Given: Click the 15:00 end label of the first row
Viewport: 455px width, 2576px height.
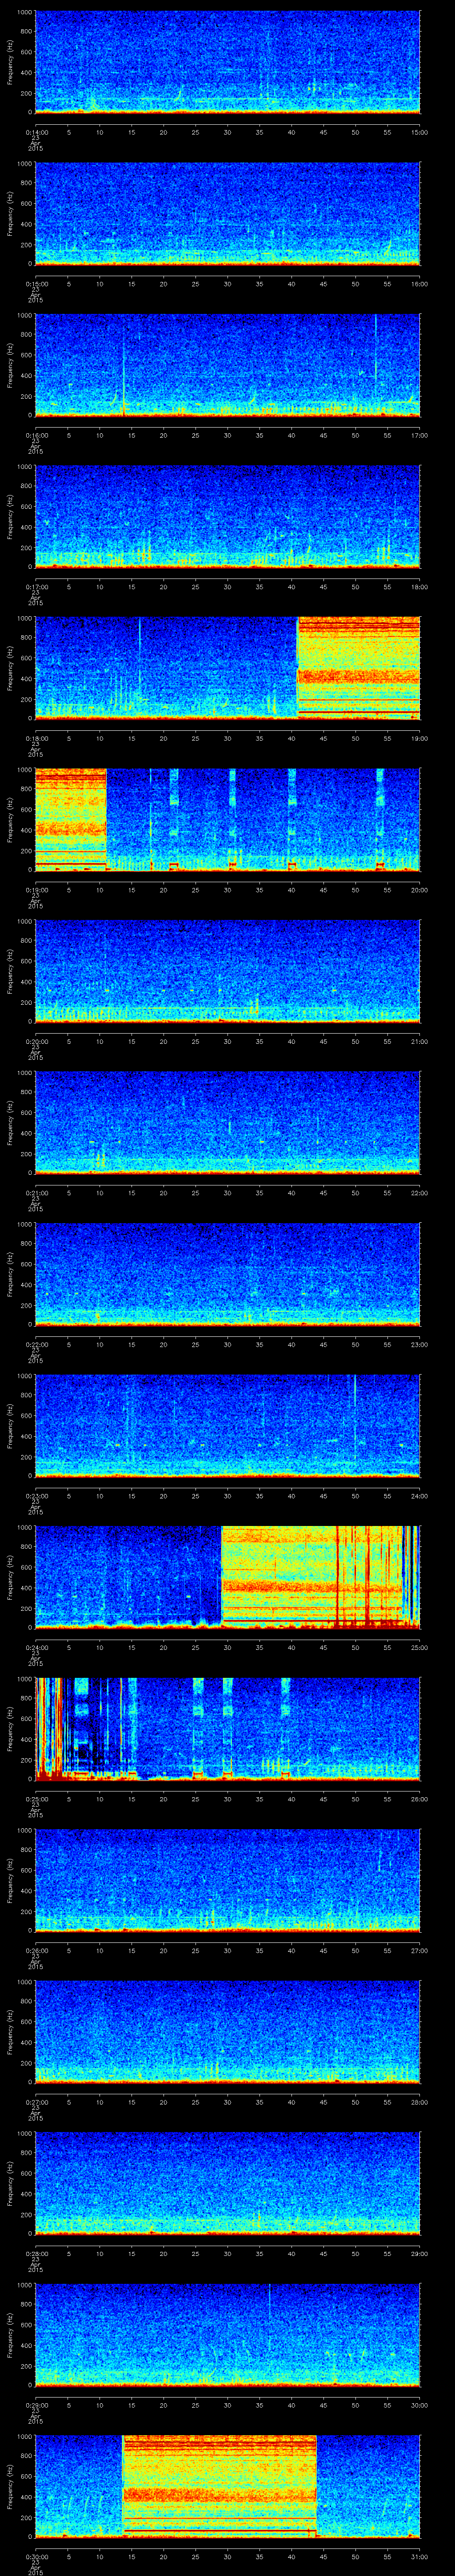Looking at the screenshot, I should (x=420, y=132).
